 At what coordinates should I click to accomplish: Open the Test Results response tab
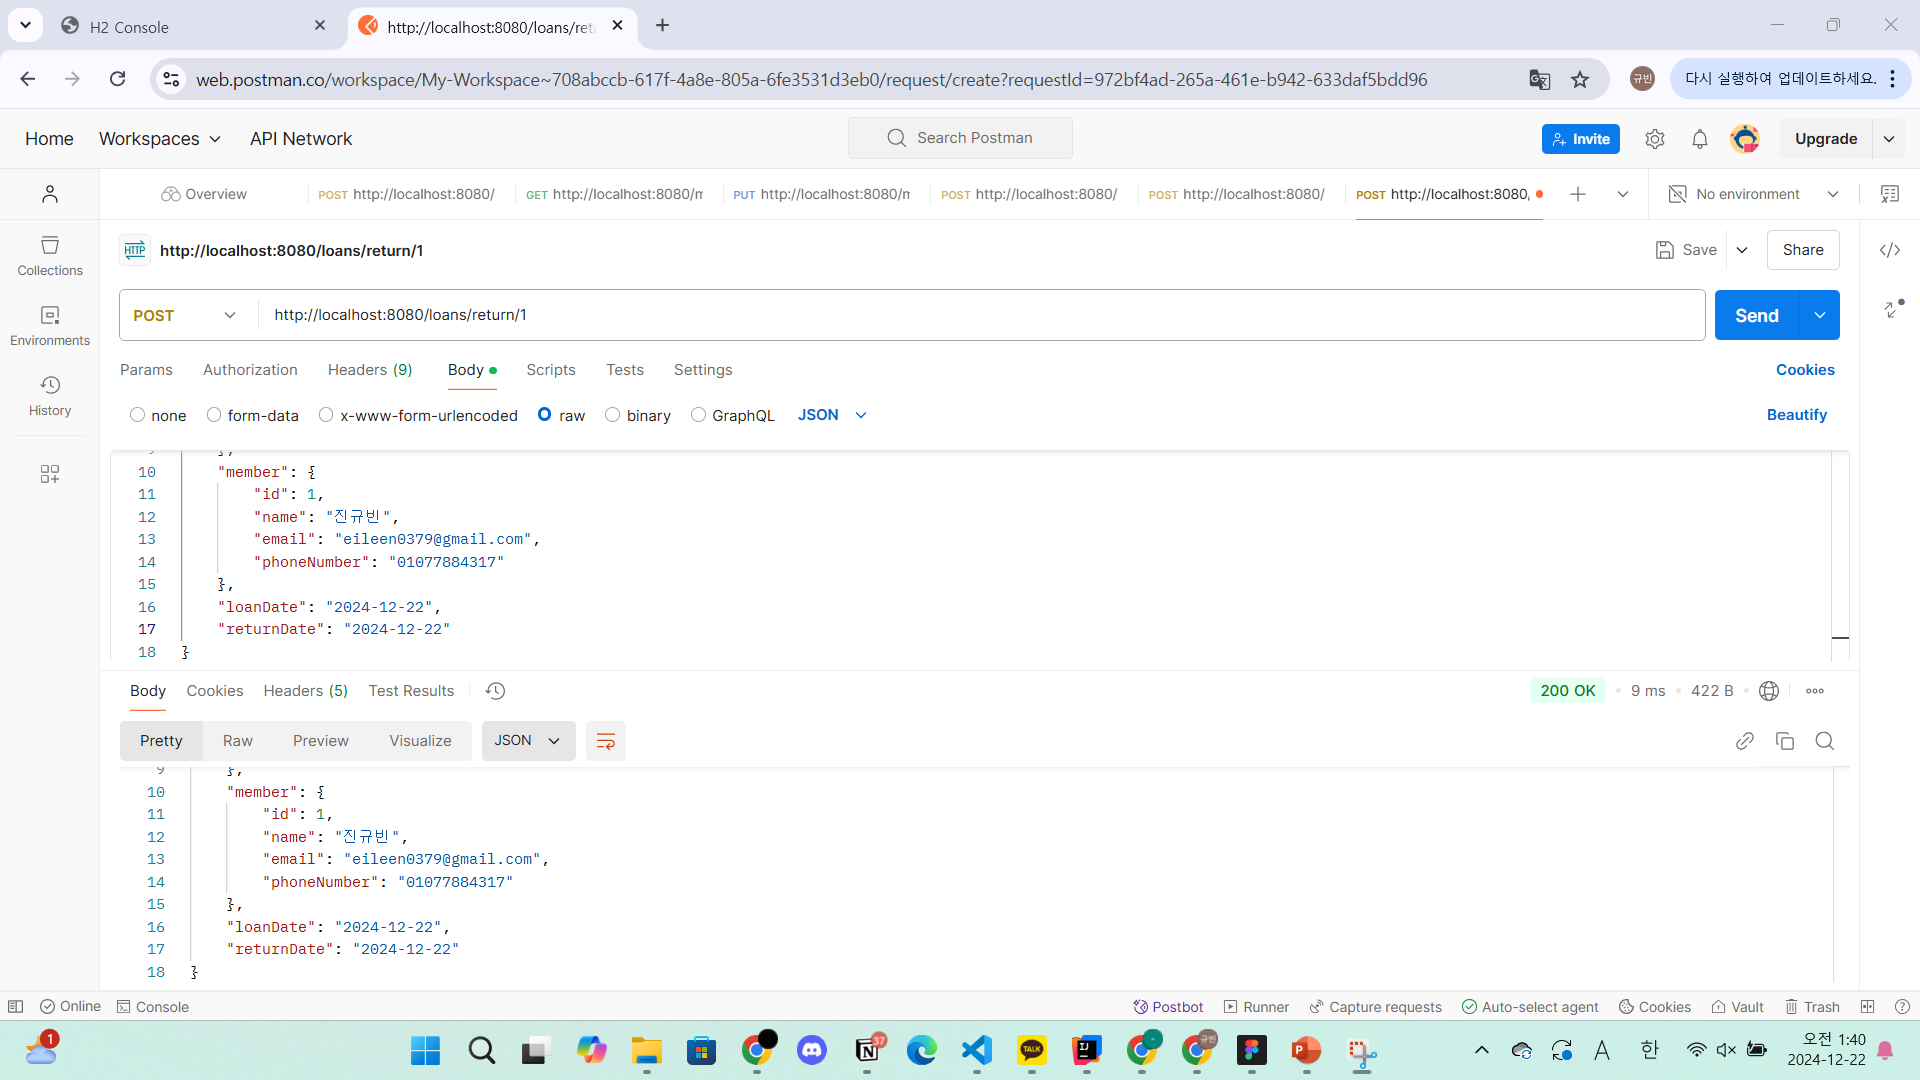[x=411, y=691]
